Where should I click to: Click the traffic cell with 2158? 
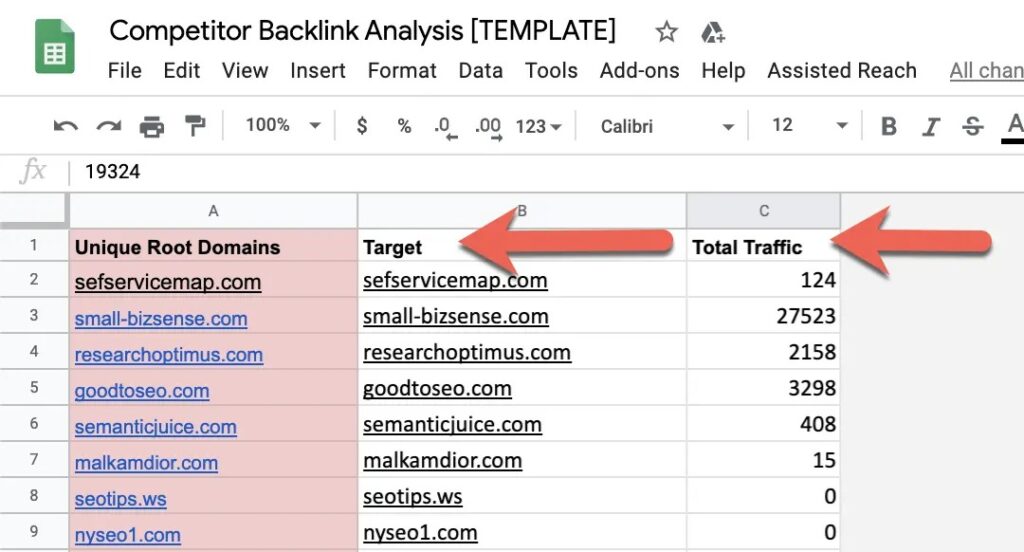pyautogui.click(x=763, y=352)
